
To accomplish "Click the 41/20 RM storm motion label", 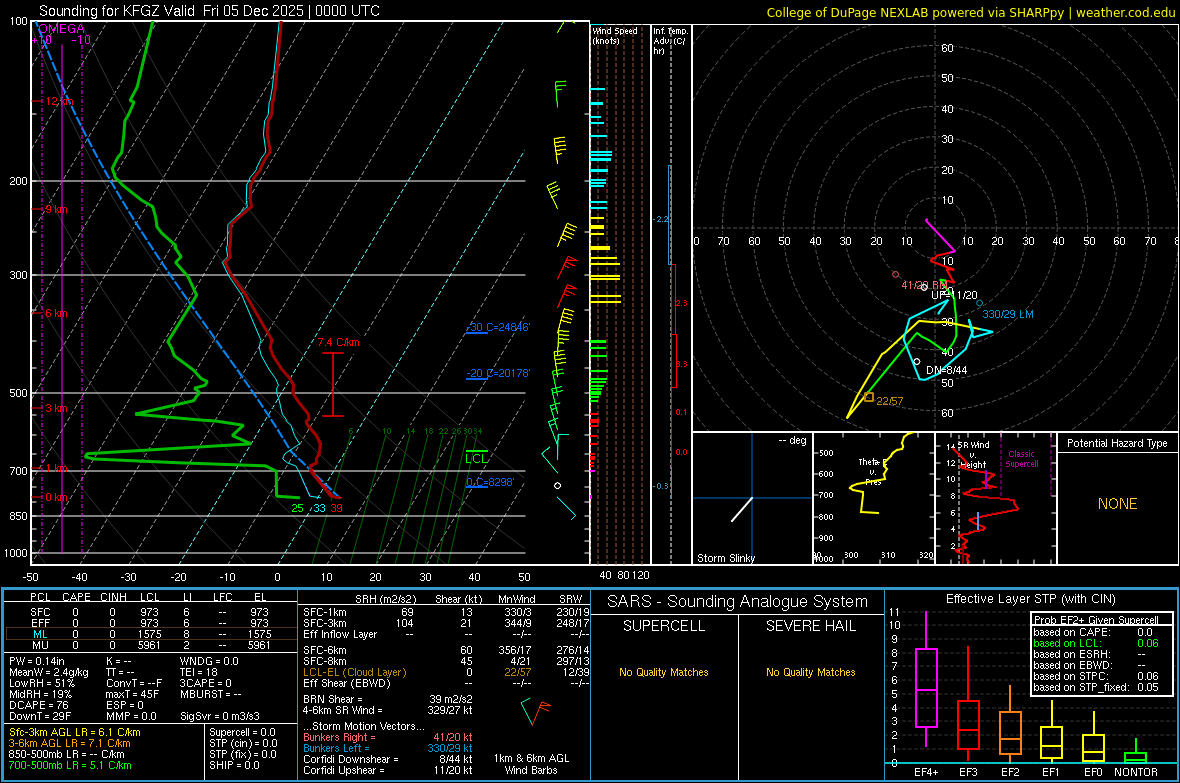I will pos(923,285).
